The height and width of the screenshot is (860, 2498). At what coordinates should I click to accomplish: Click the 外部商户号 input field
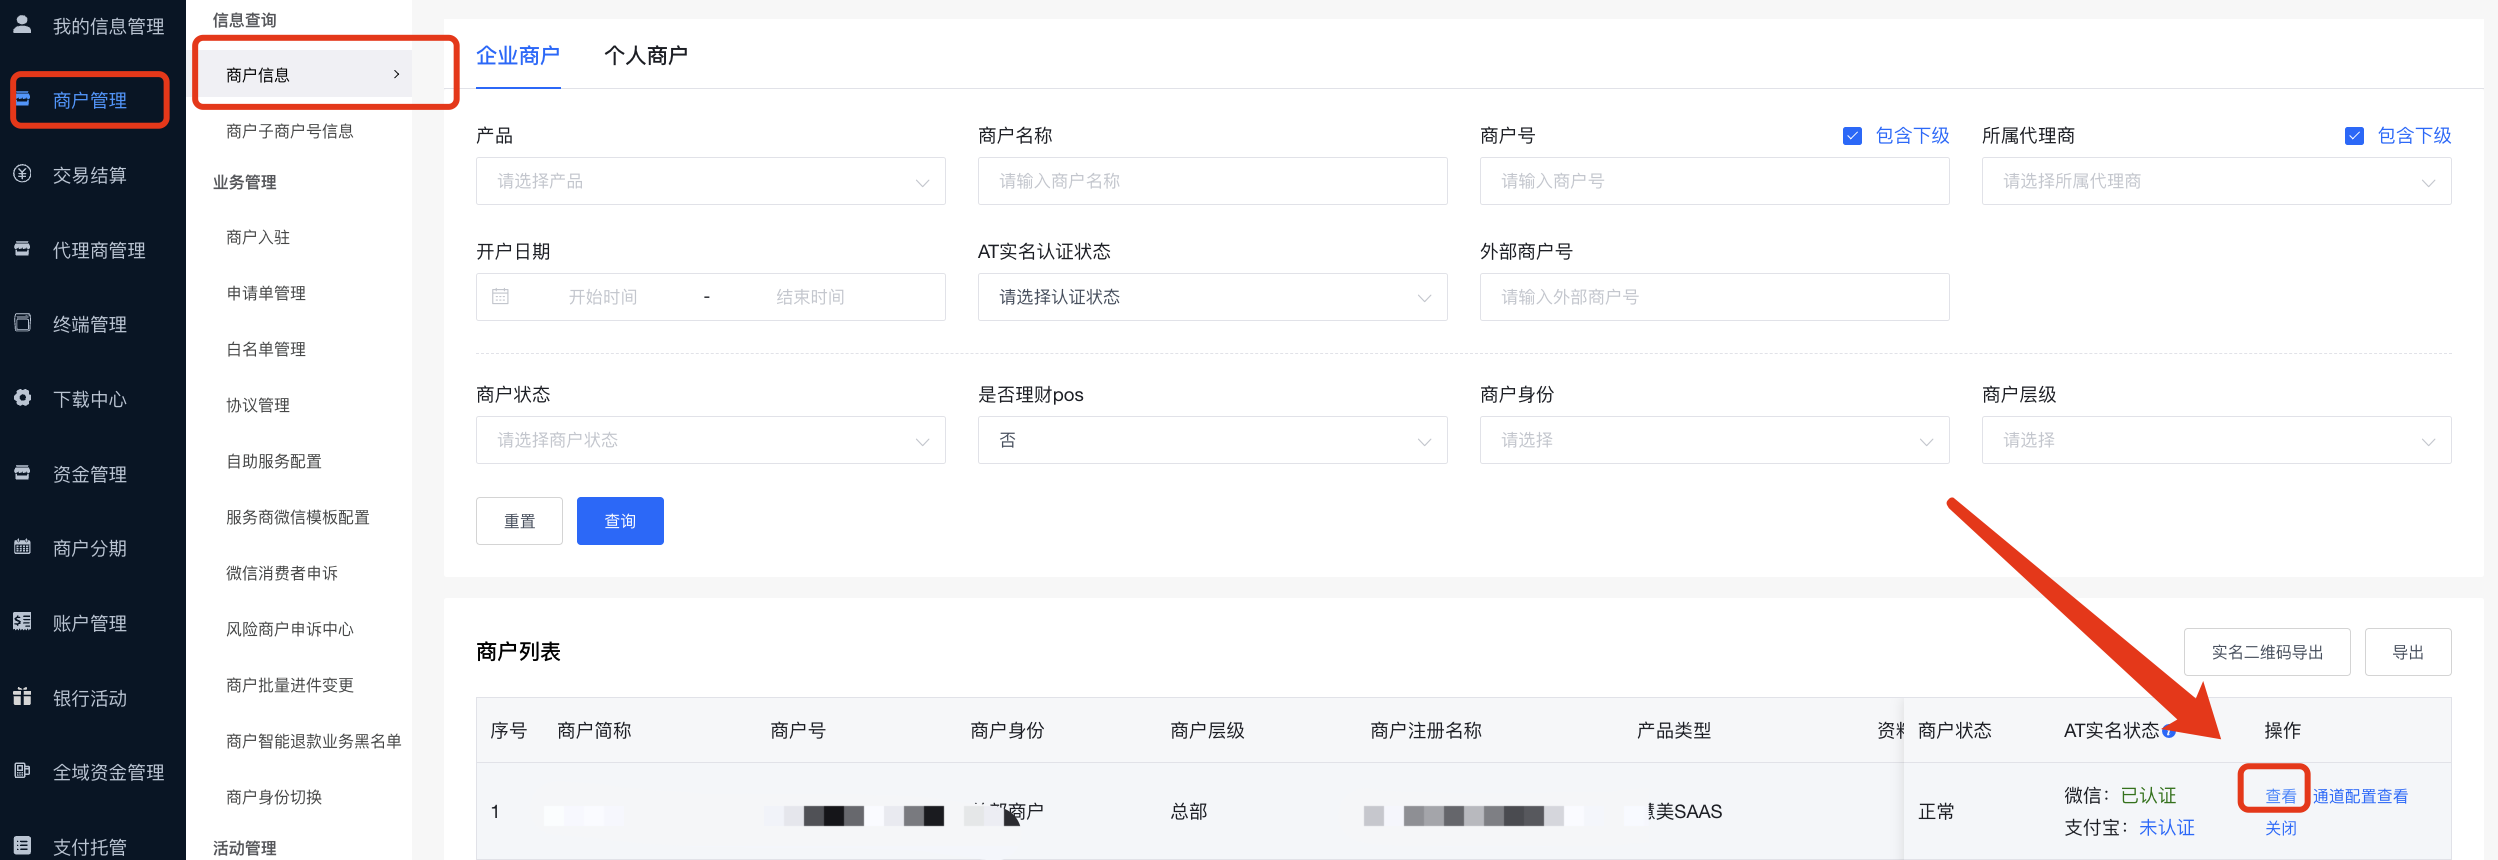(x=1715, y=297)
